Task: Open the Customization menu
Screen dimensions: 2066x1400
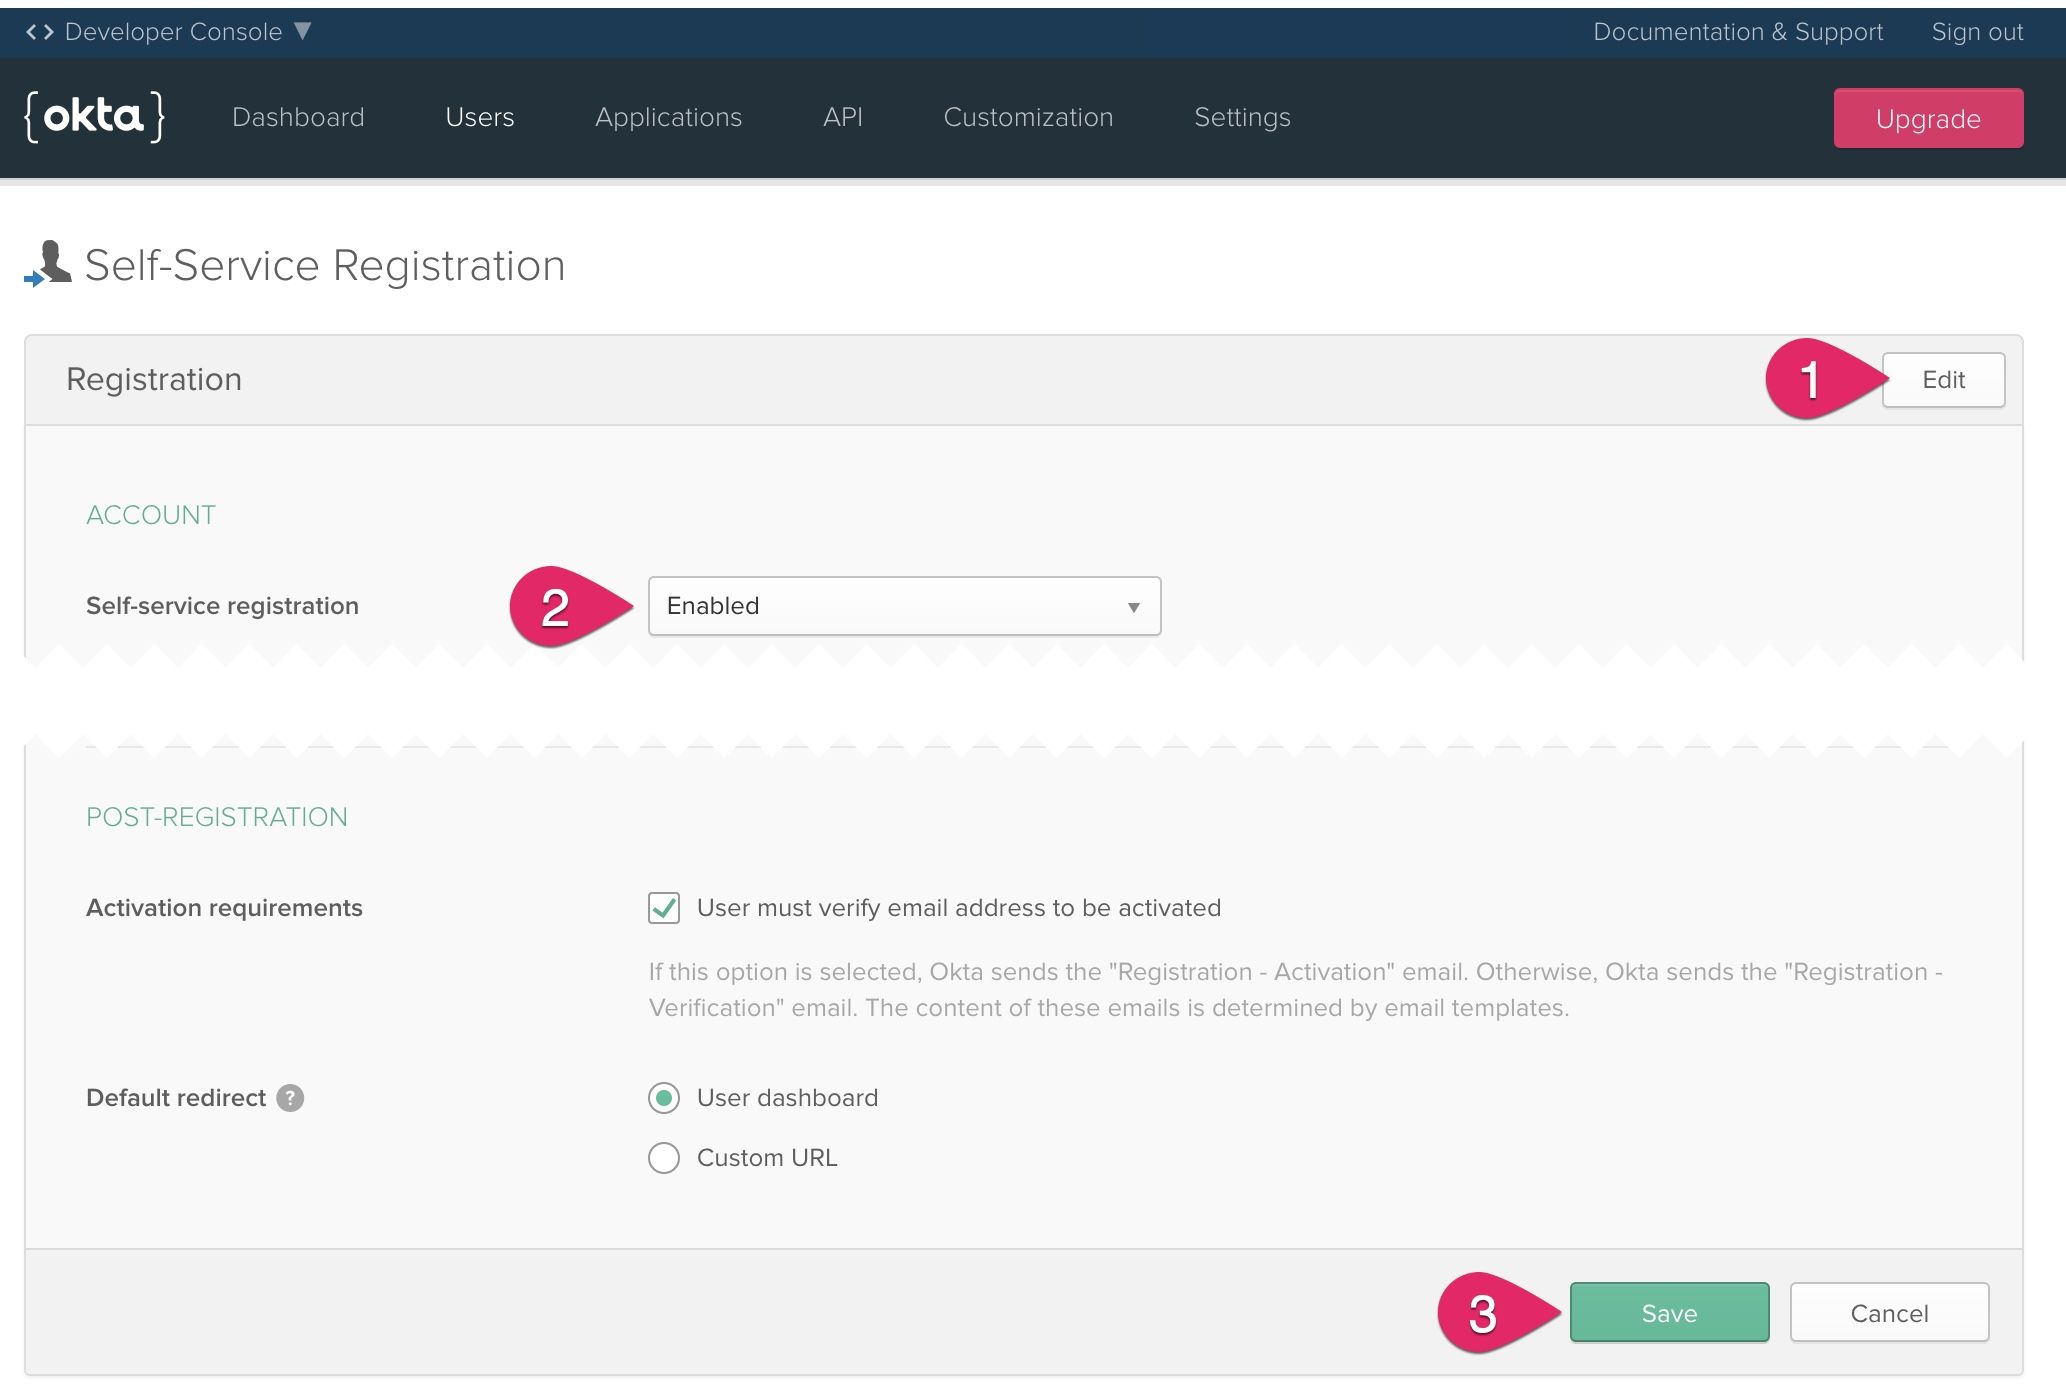Action: click(1029, 117)
